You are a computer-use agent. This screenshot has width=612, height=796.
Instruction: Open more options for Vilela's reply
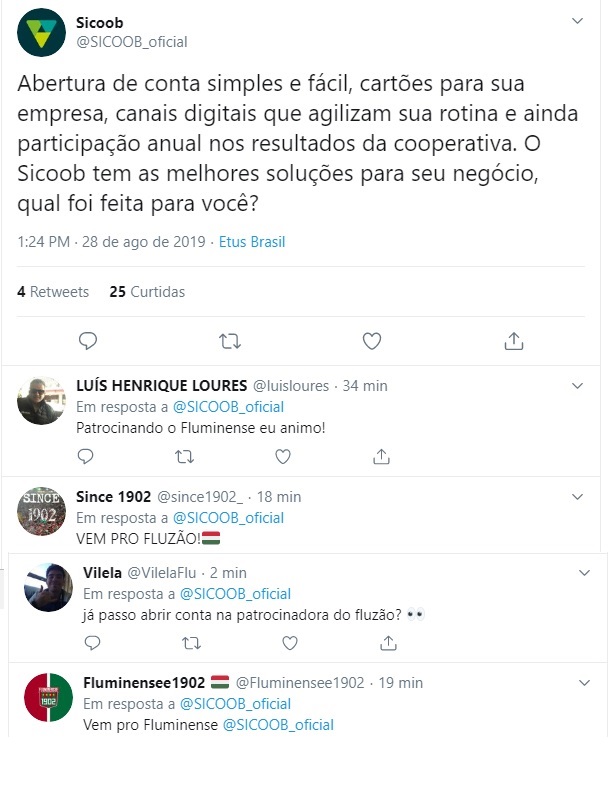click(x=584, y=573)
